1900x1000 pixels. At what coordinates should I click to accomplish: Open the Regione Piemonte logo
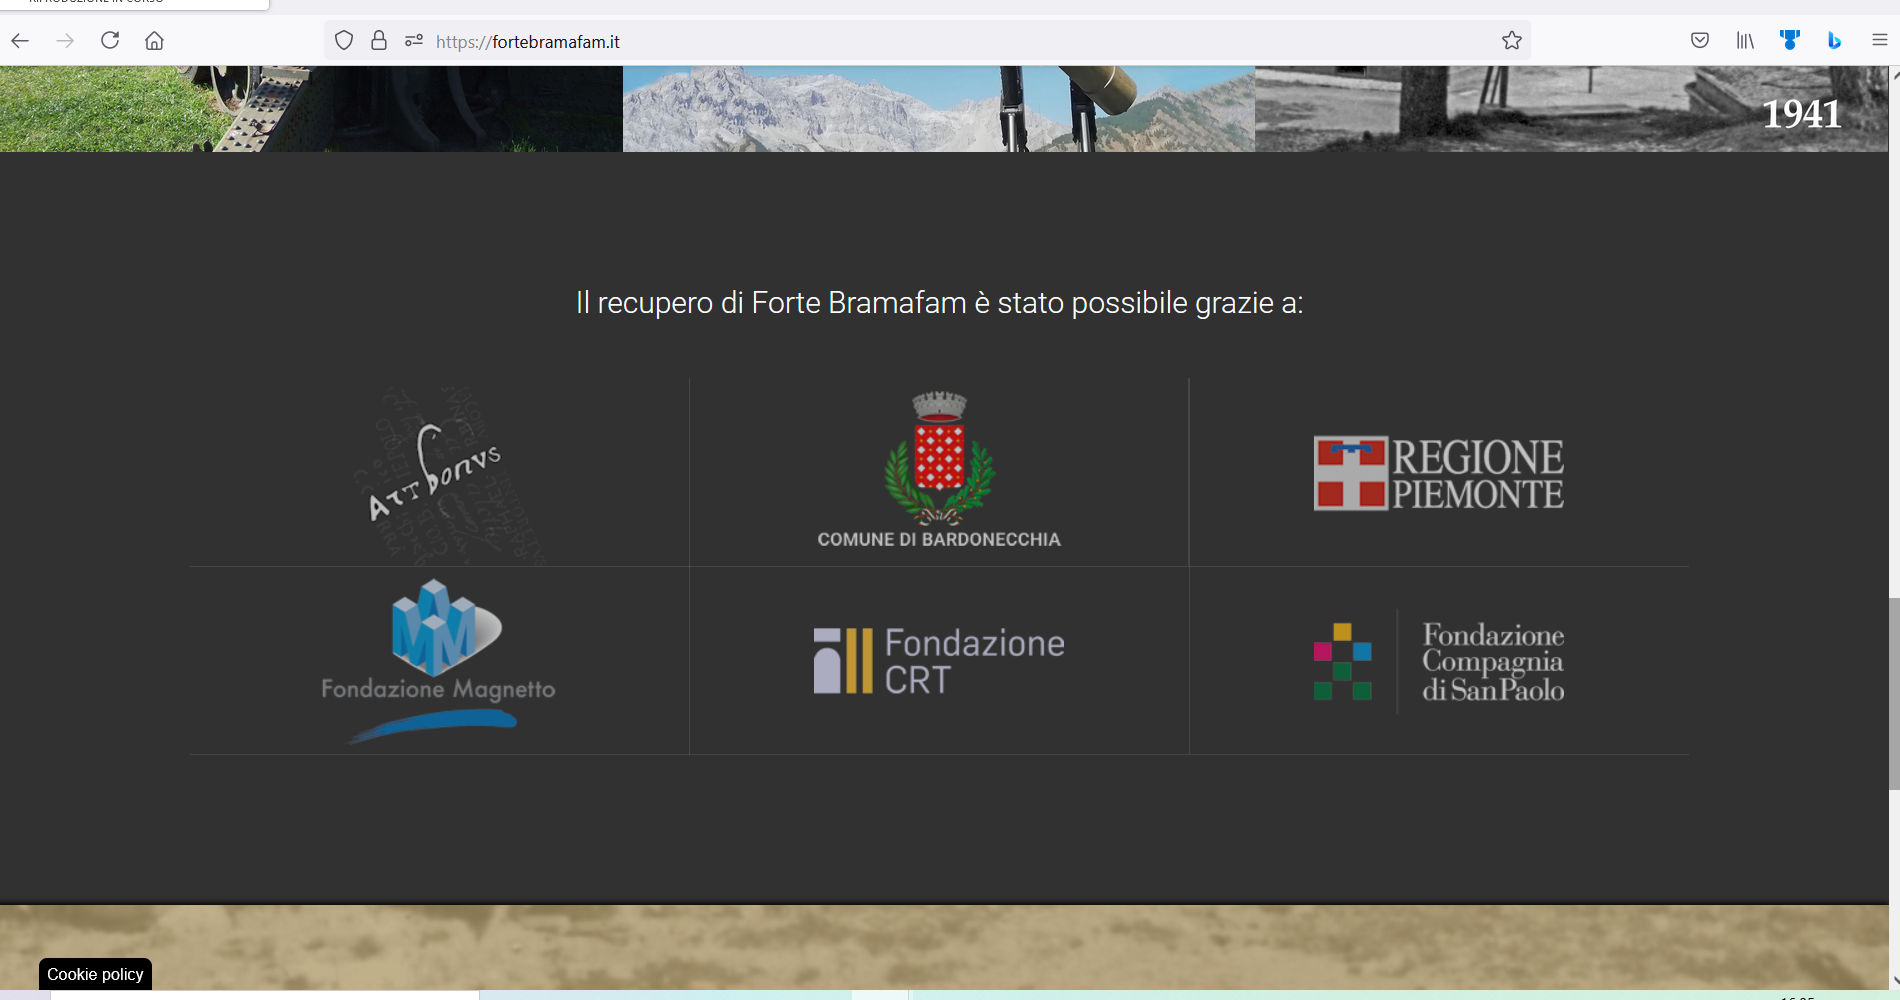tap(1438, 473)
